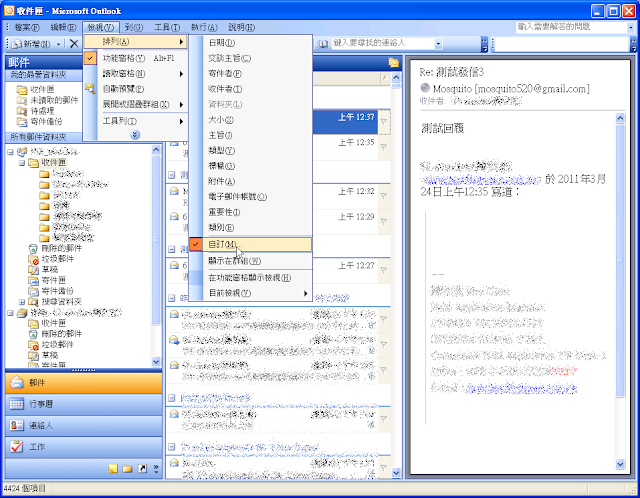This screenshot has width=640, height=498.
Task: Click flag icon on 上午 12:35 message
Action: click(384, 147)
